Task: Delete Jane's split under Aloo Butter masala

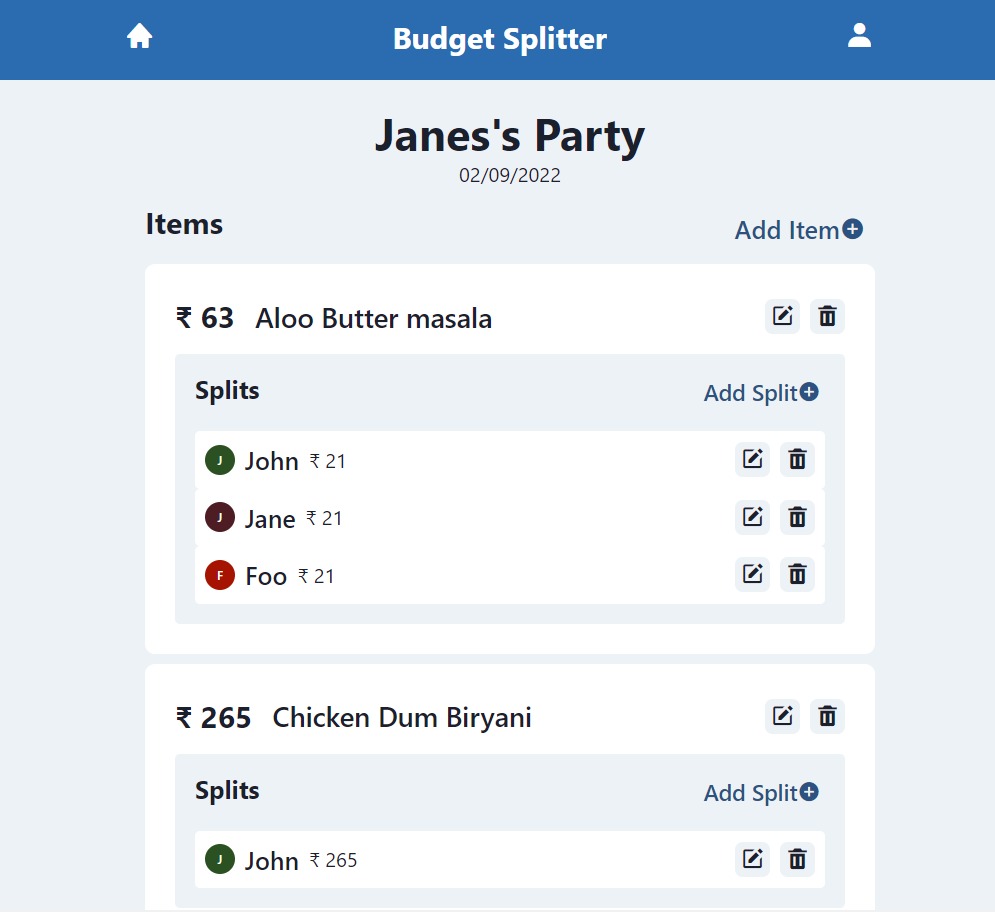Action: pos(797,517)
